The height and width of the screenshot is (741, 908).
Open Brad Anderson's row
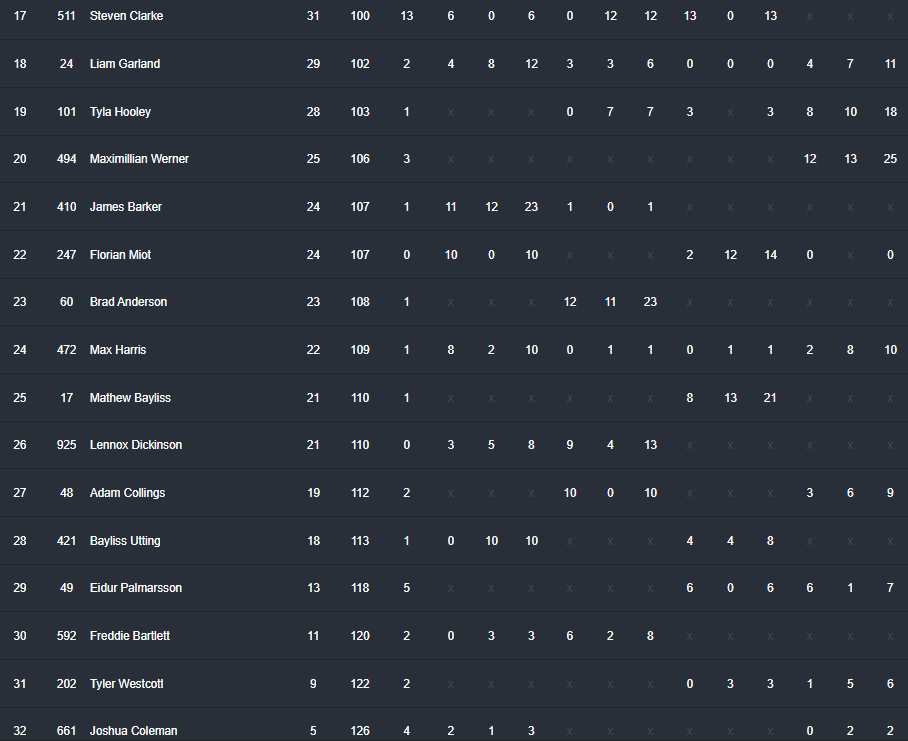454,302
